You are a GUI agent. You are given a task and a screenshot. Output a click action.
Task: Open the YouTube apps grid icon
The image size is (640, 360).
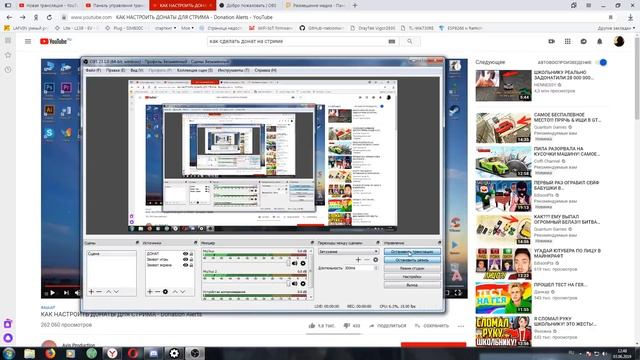click(567, 41)
